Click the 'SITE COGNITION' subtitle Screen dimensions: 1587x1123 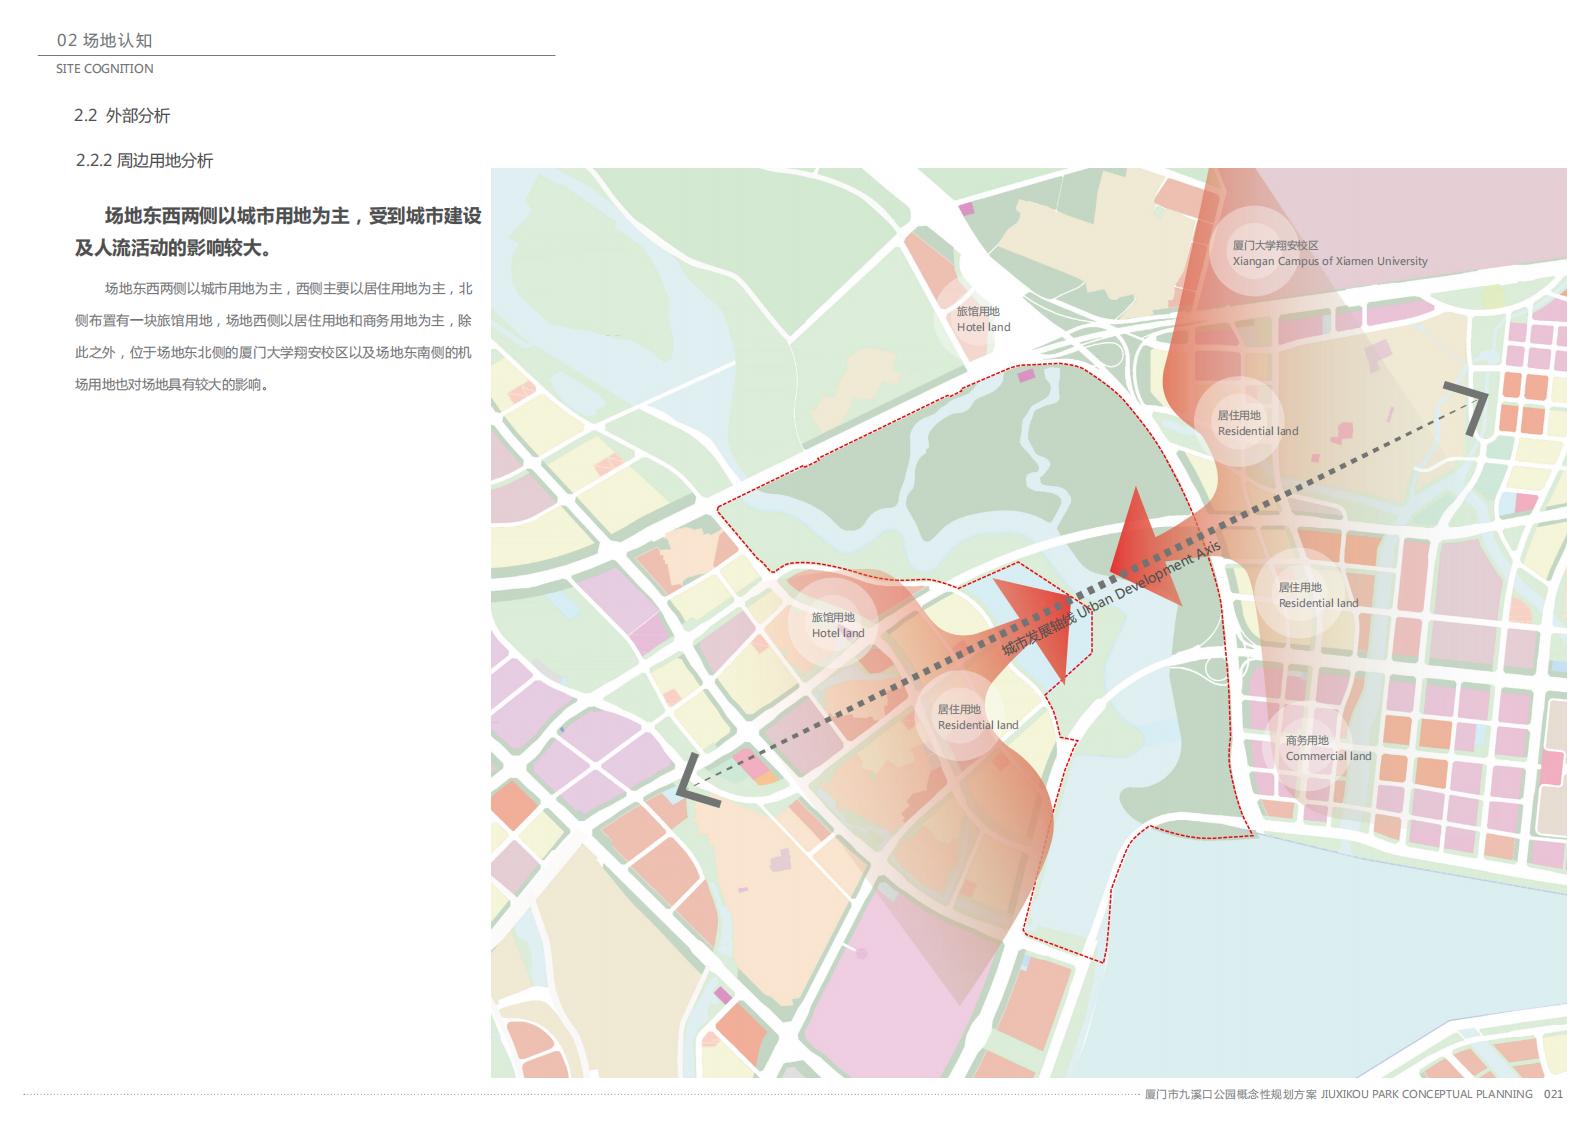[105, 69]
